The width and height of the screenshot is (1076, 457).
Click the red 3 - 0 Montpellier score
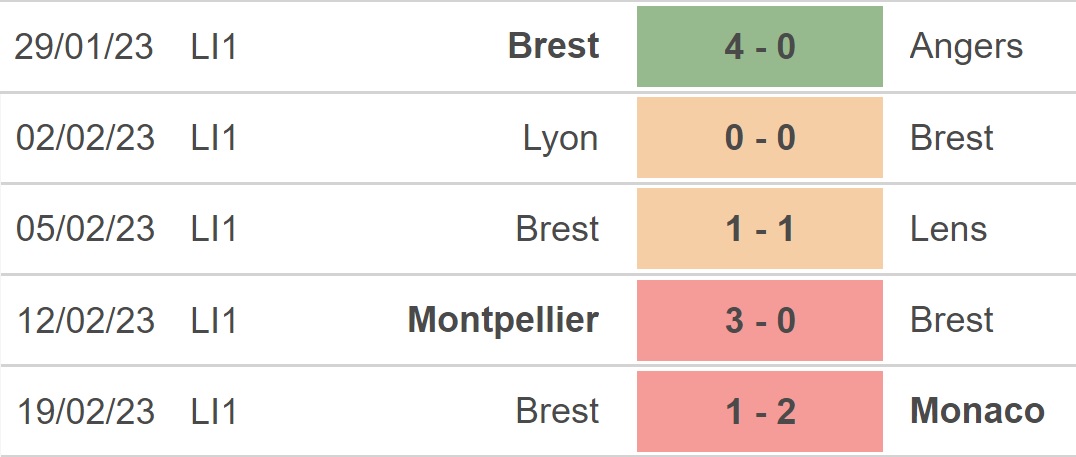(760, 320)
